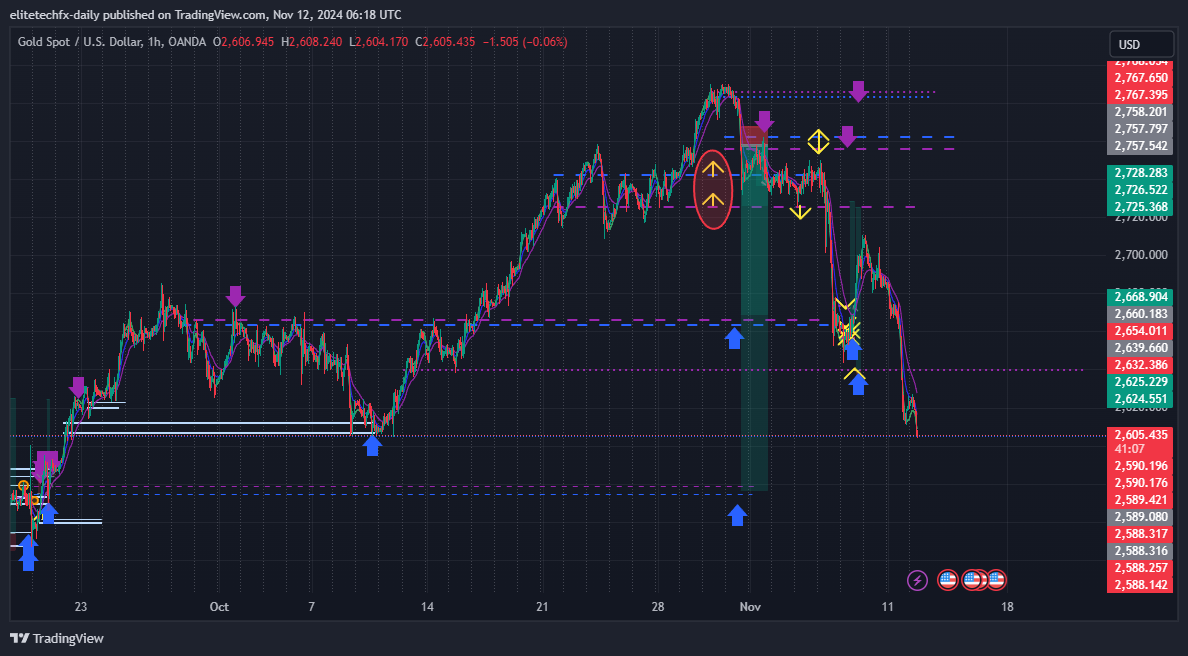This screenshot has height=656, width=1188.
Task: Click the 2,588.142 price label
Action: 1141,585
